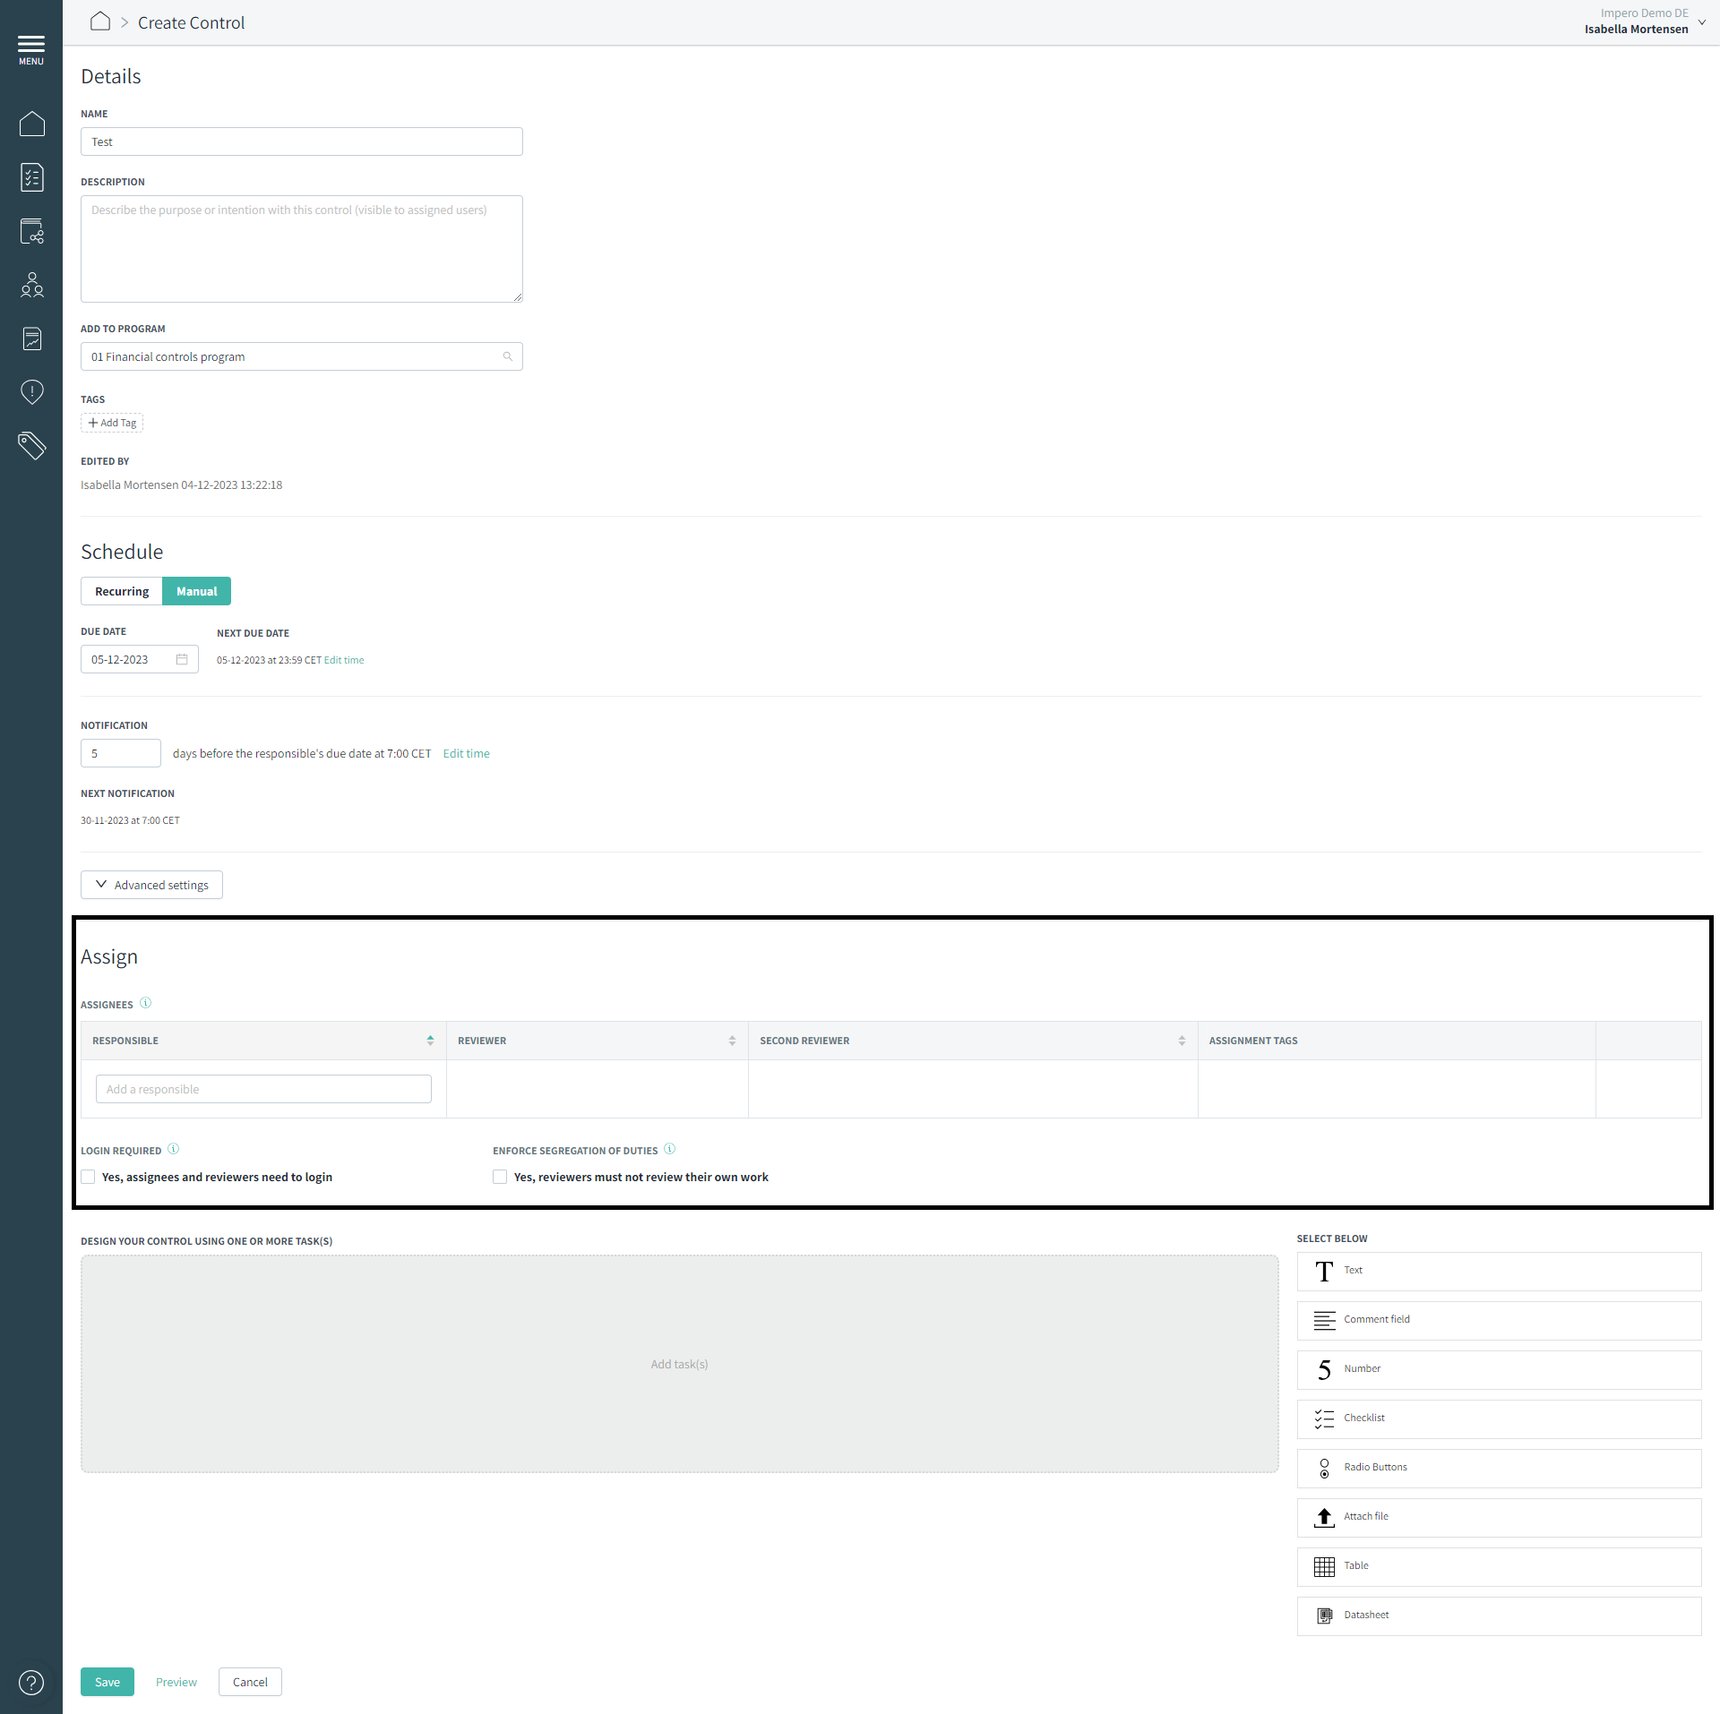This screenshot has width=1720, height=1714.
Task: Add a Checklist task type
Action: [1498, 1418]
